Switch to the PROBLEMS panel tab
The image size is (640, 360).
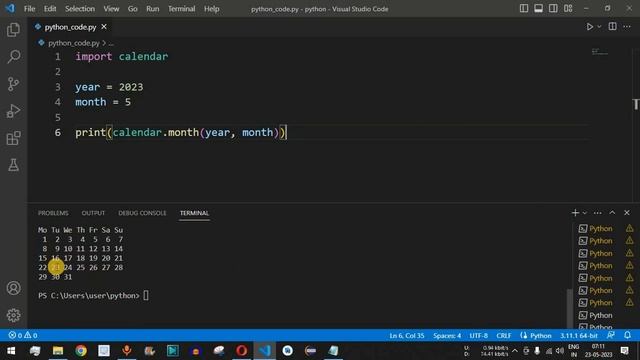[53, 213]
